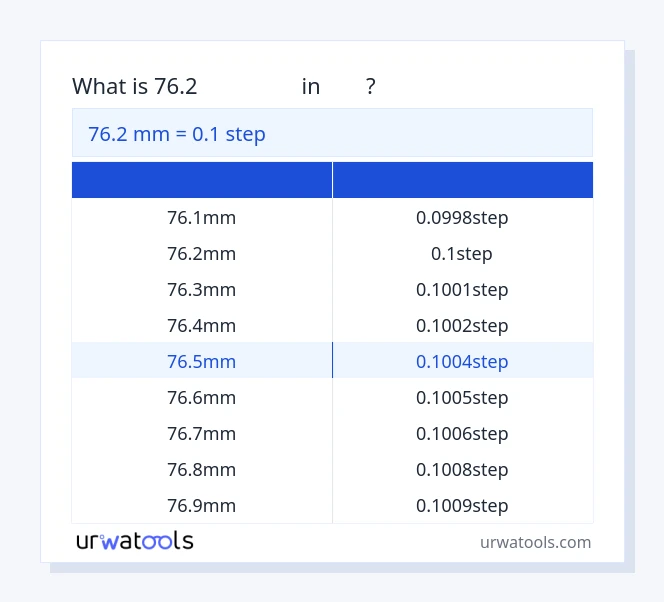Click the highlighted 0.1004step cell
Viewport: 664px width, 602px height.
click(462, 361)
